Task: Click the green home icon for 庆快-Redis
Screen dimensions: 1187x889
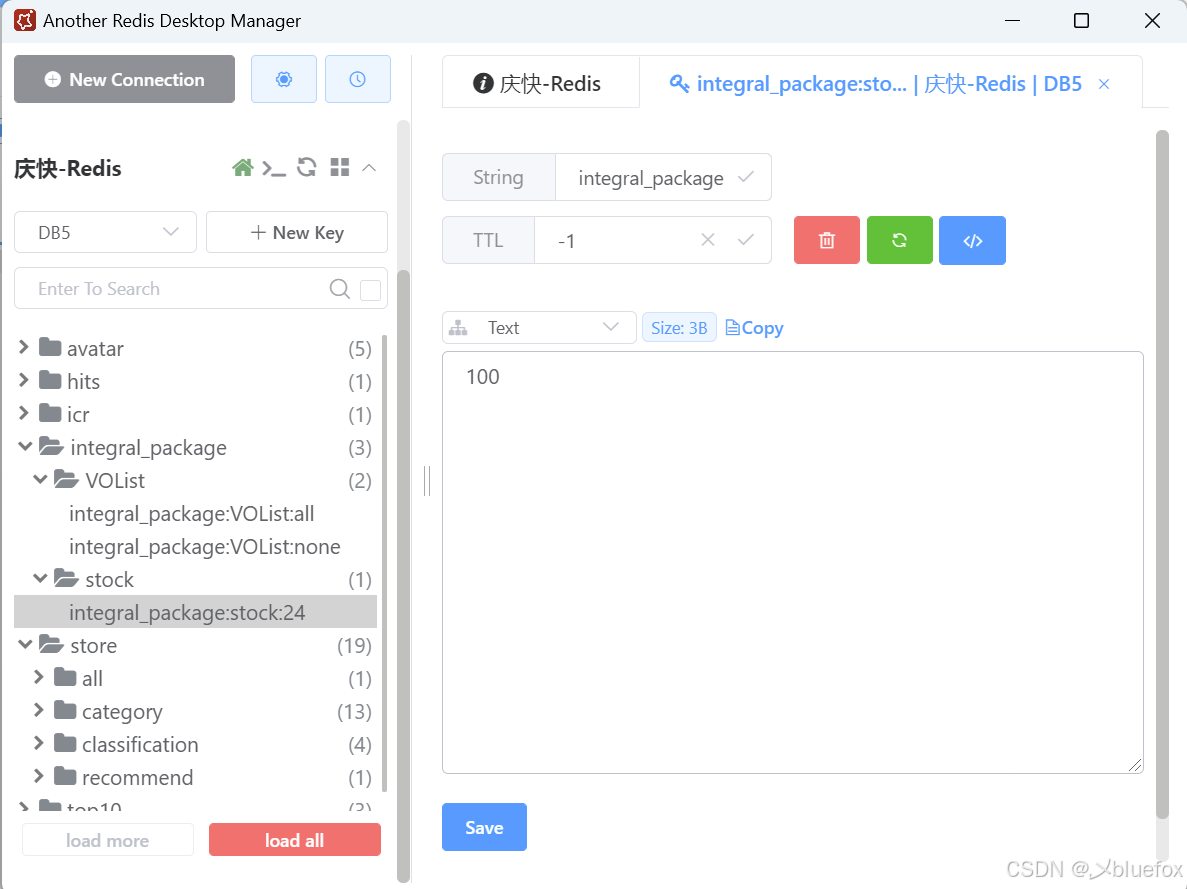Action: pos(242,167)
